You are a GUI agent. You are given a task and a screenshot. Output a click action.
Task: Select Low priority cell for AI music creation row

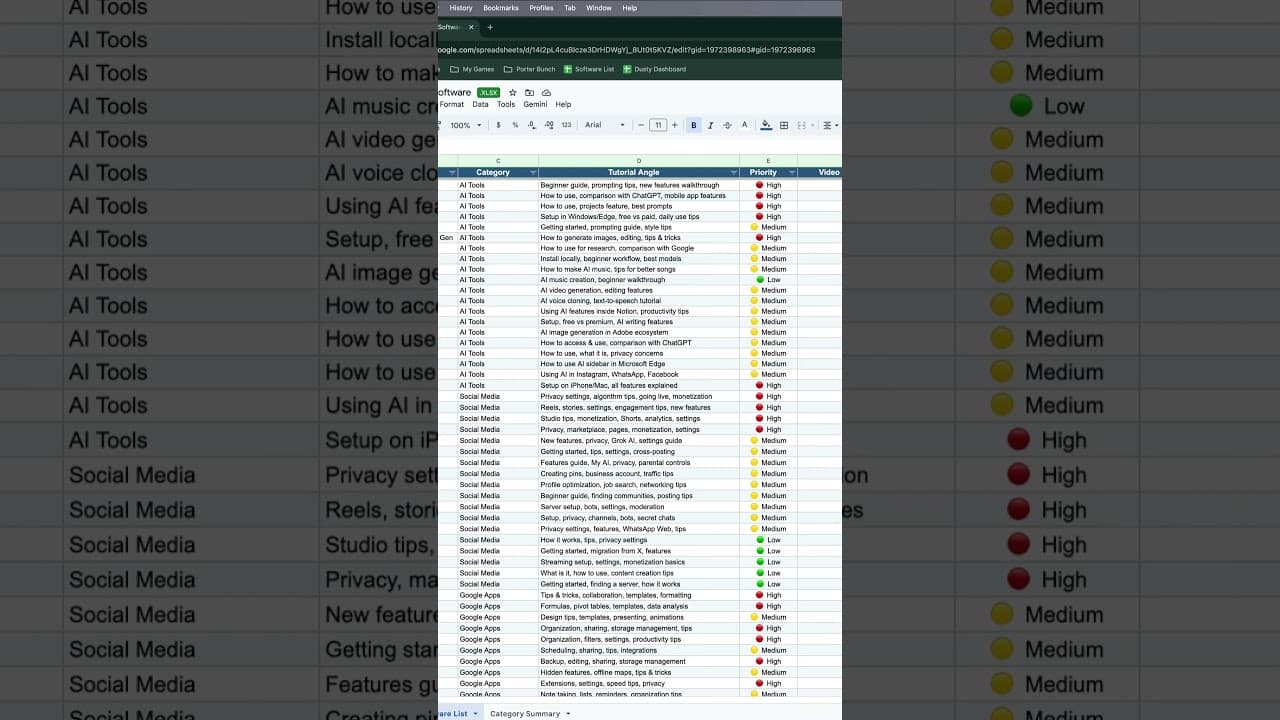pos(768,280)
